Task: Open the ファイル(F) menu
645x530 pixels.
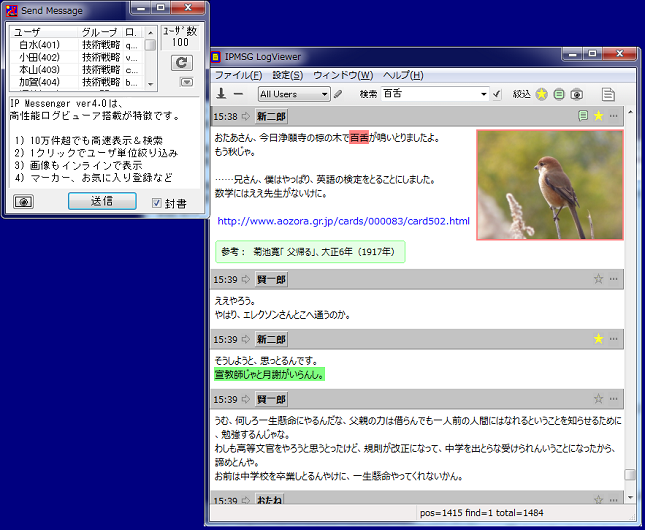Action: tap(238, 75)
